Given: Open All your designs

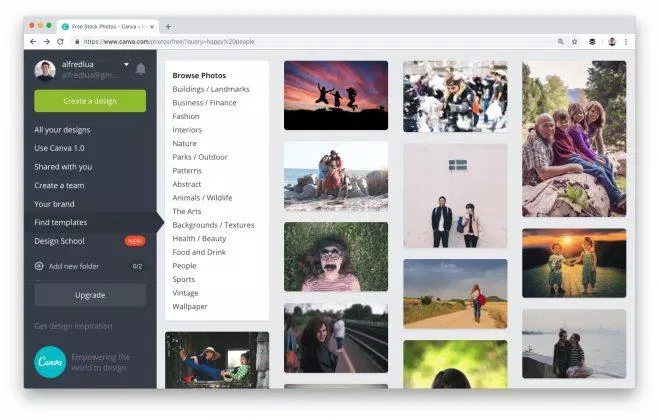Looking at the screenshot, I should [62, 130].
